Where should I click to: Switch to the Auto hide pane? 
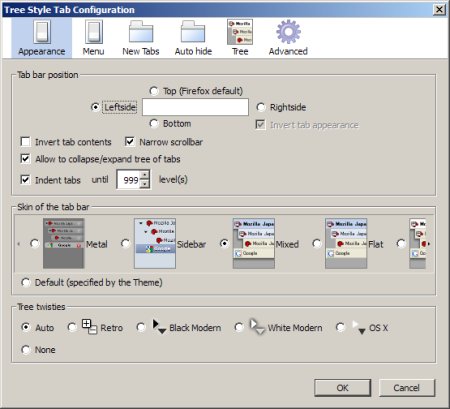193,38
